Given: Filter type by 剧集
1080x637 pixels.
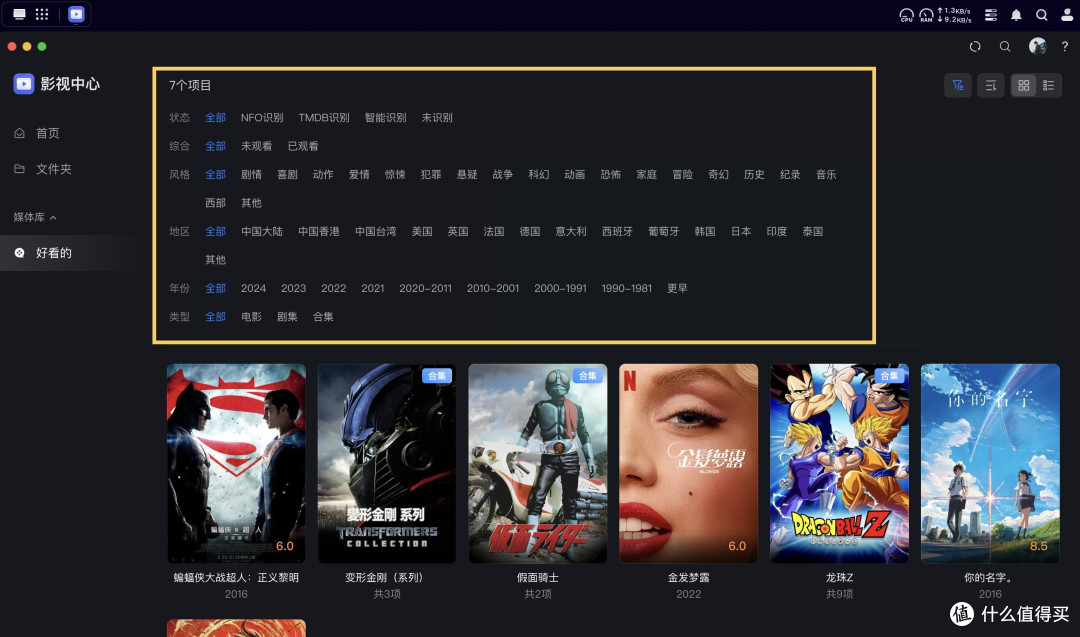Looking at the screenshot, I should 287,317.
